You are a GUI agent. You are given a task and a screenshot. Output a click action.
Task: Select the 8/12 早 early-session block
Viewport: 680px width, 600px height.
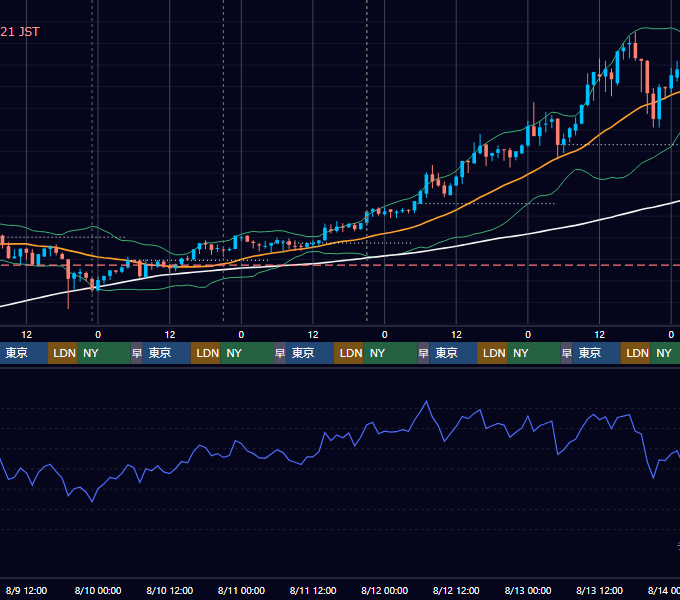[x=423, y=353]
